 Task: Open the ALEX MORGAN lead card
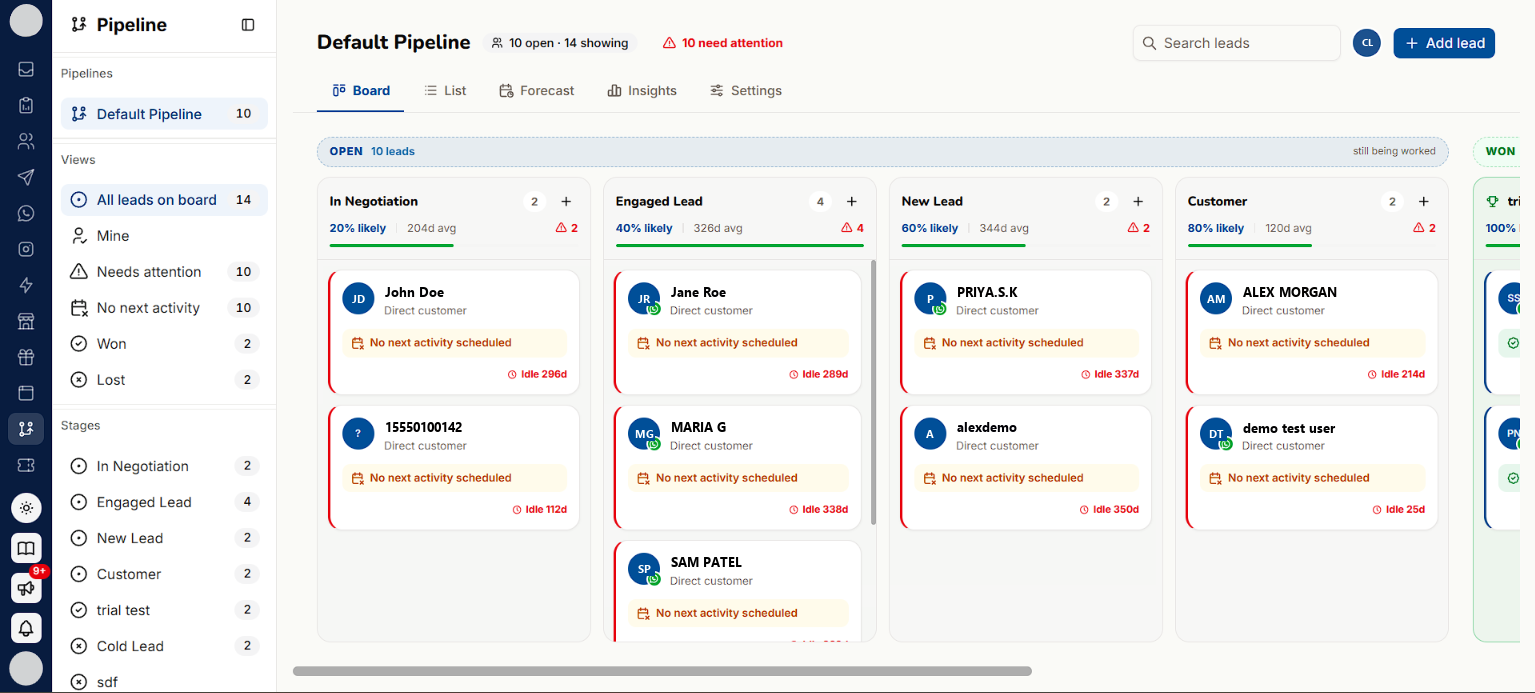click(x=1312, y=332)
